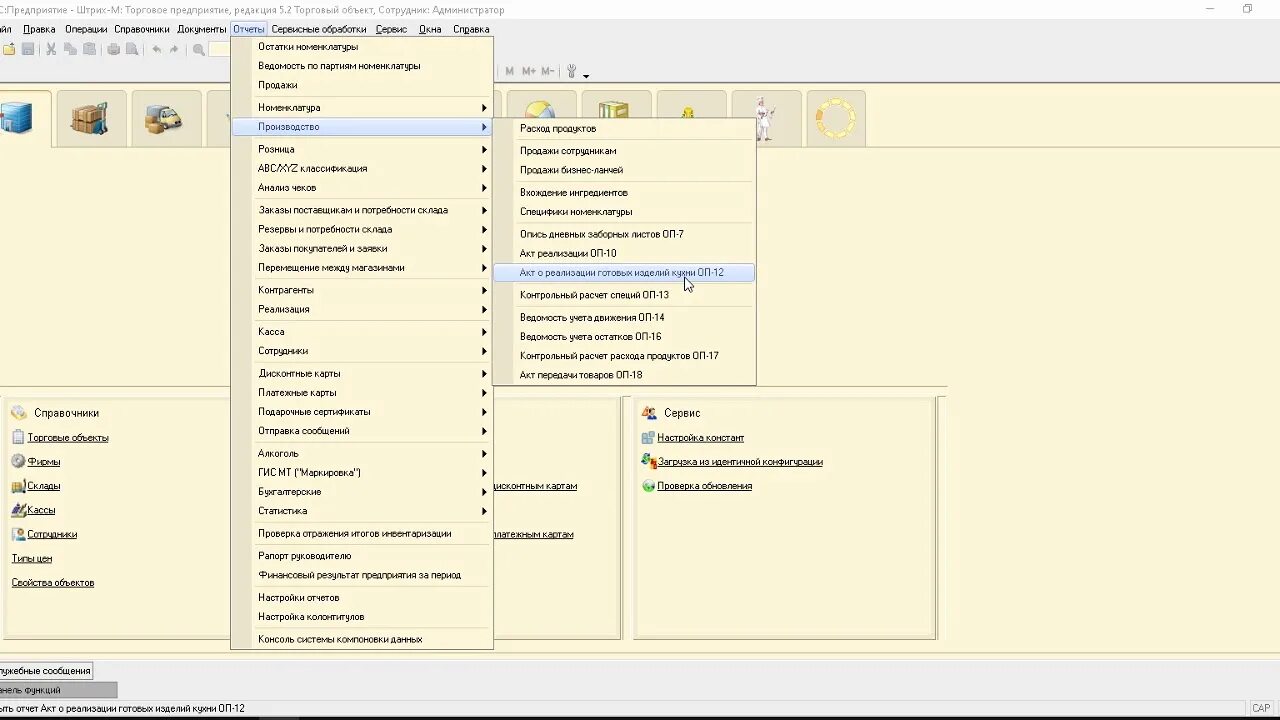Click the M calculator memory button
1280x720 pixels.
510,71
